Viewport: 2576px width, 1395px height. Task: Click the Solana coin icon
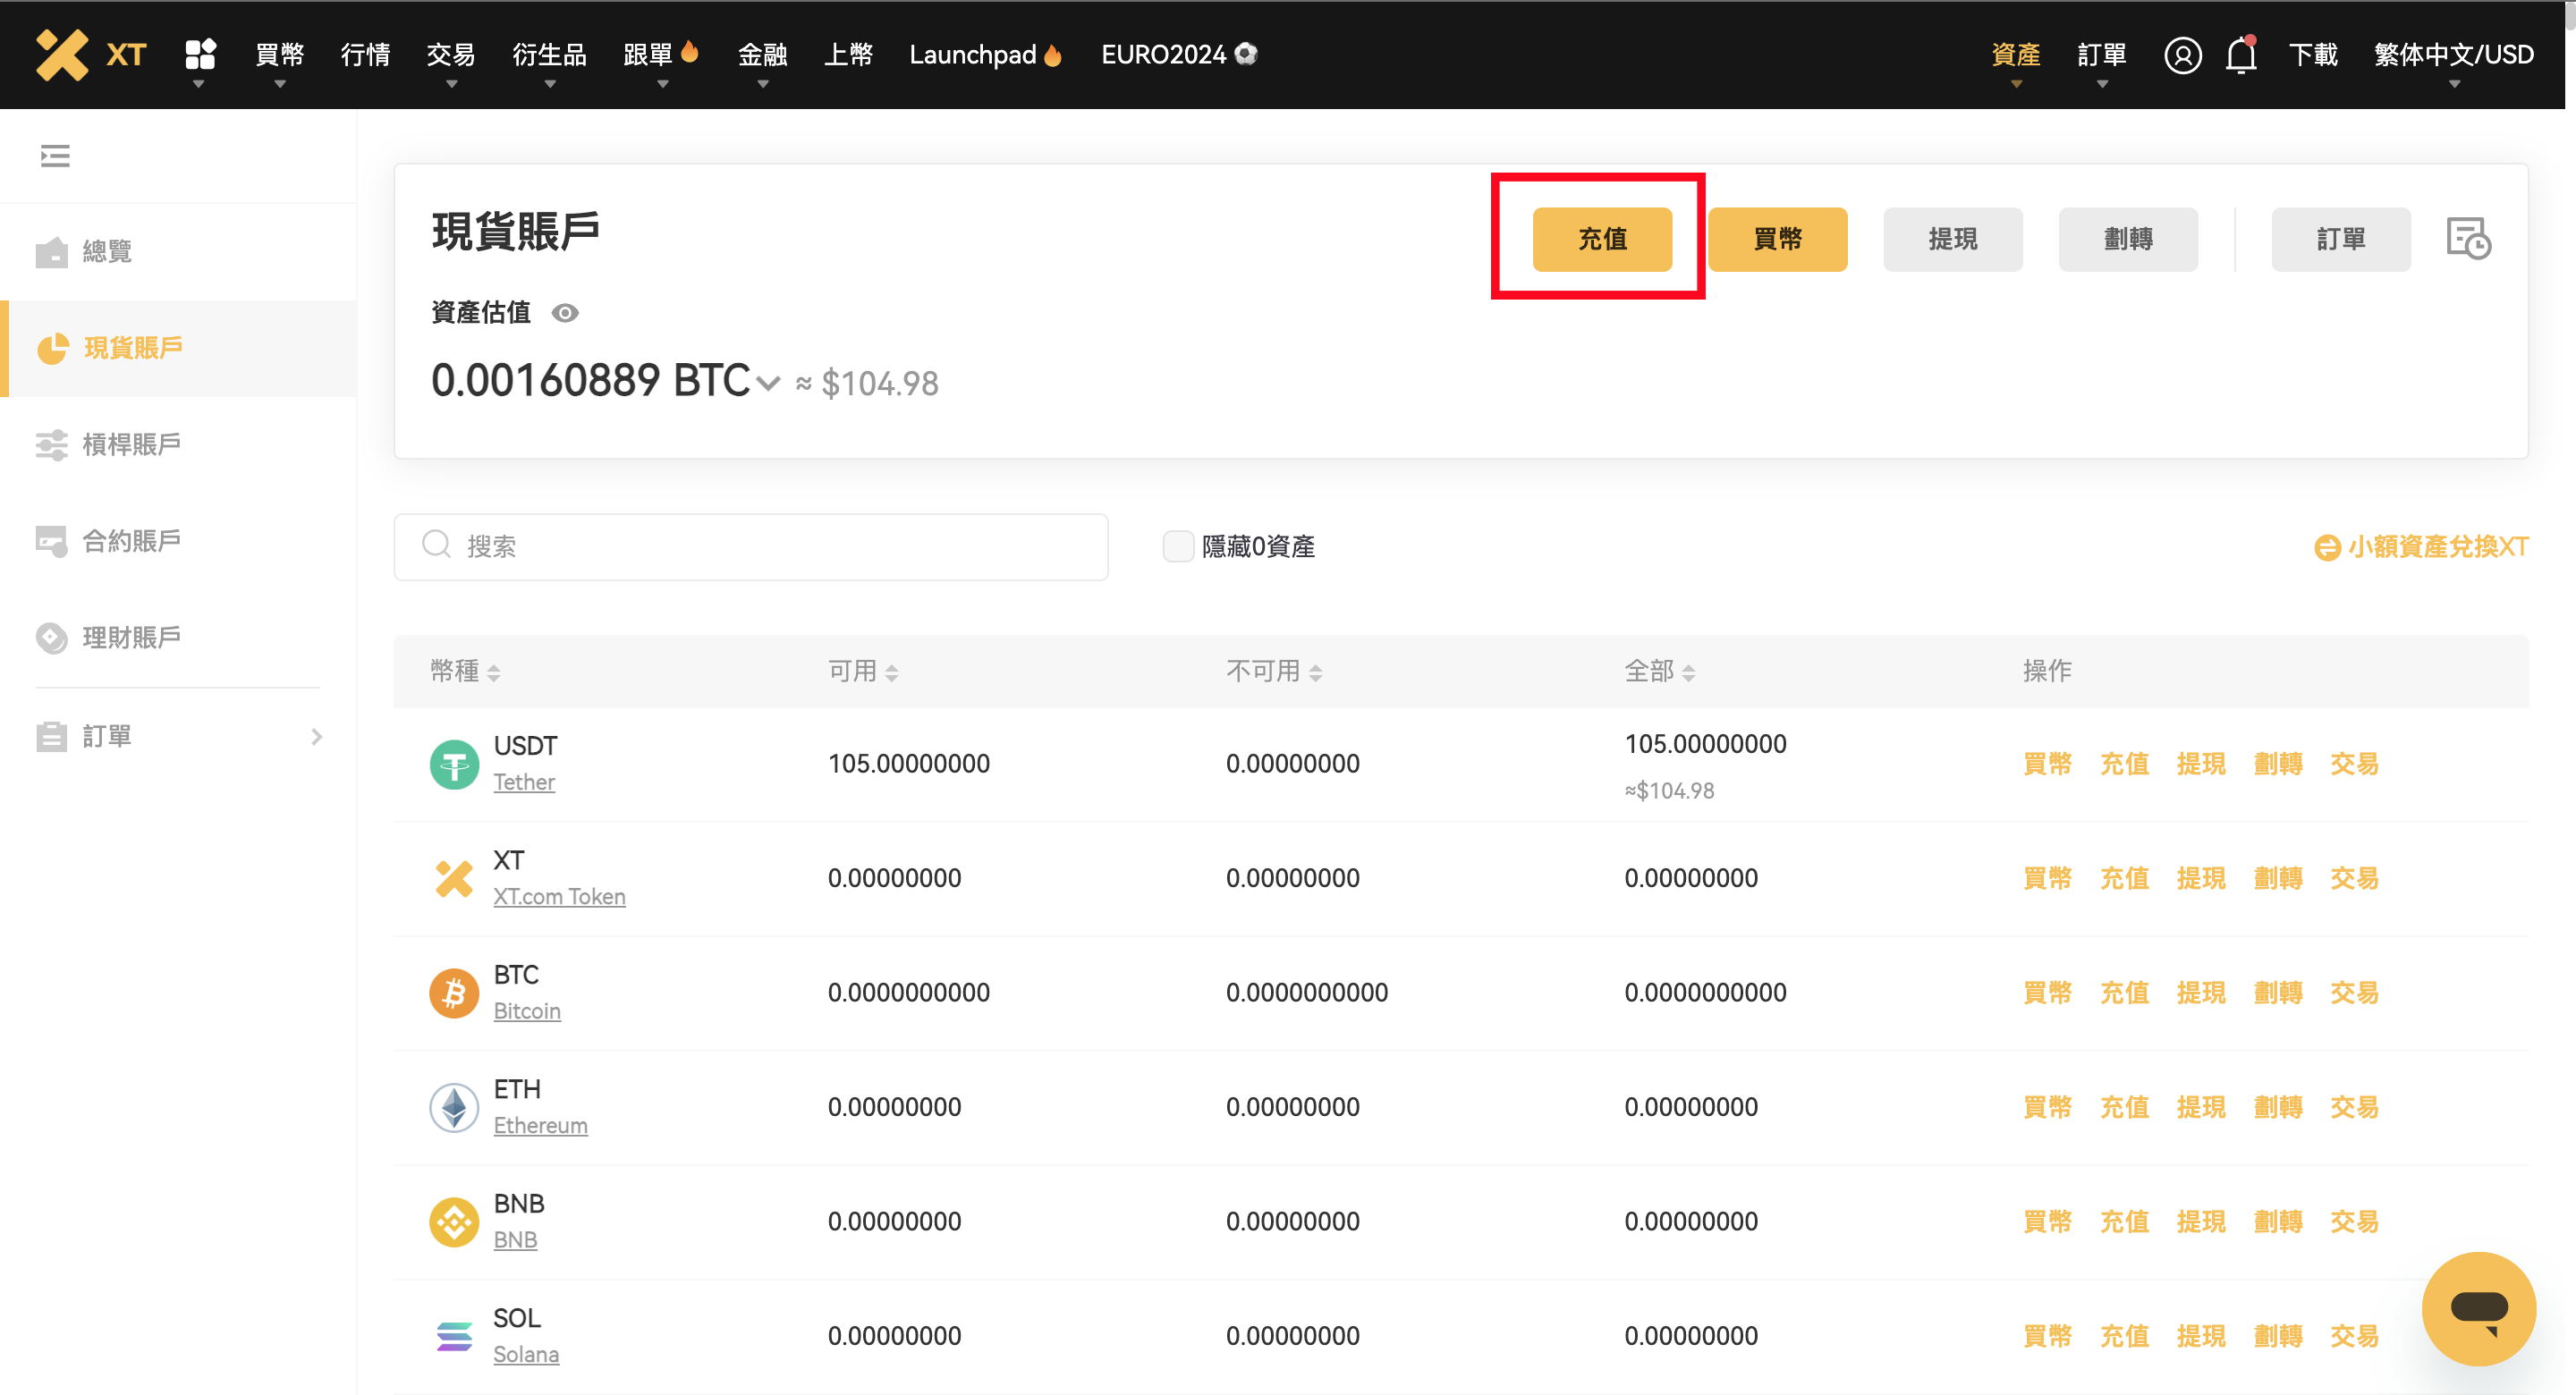pyautogui.click(x=454, y=1336)
